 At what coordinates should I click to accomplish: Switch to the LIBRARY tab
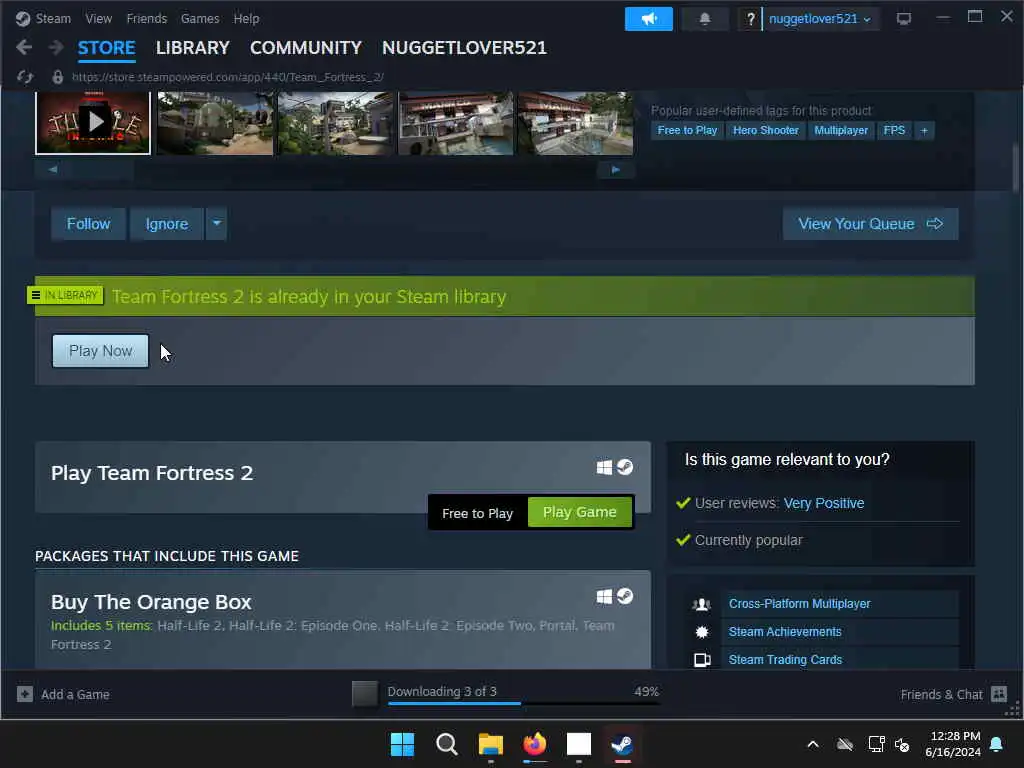tap(193, 48)
